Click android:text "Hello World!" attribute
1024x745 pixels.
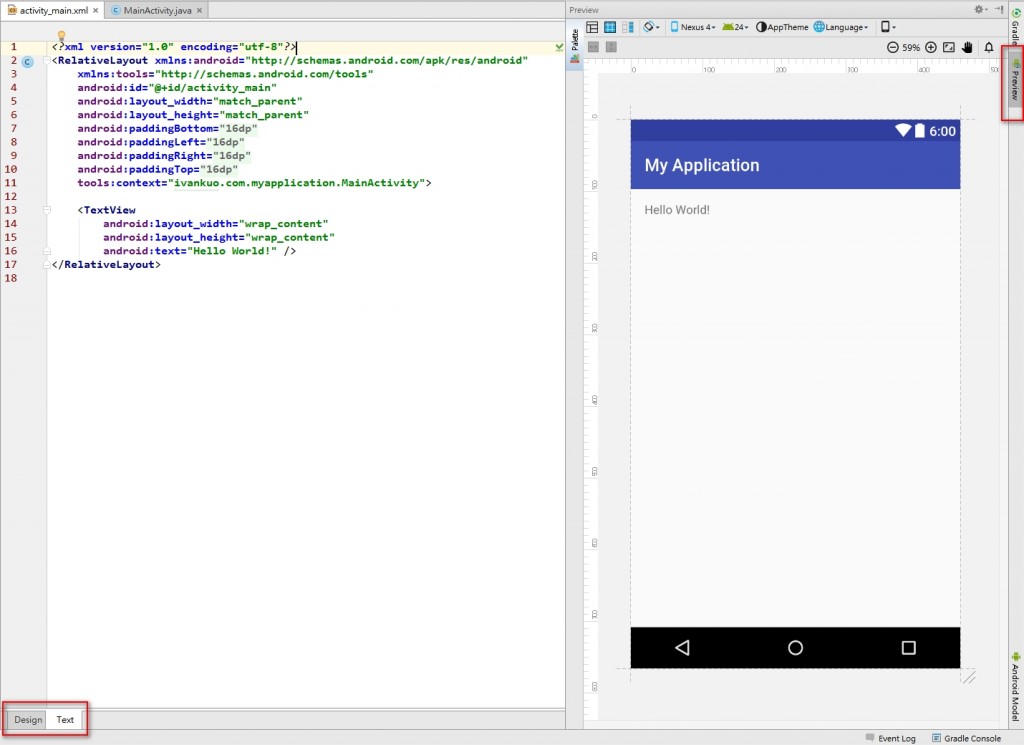(x=190, y=251)
